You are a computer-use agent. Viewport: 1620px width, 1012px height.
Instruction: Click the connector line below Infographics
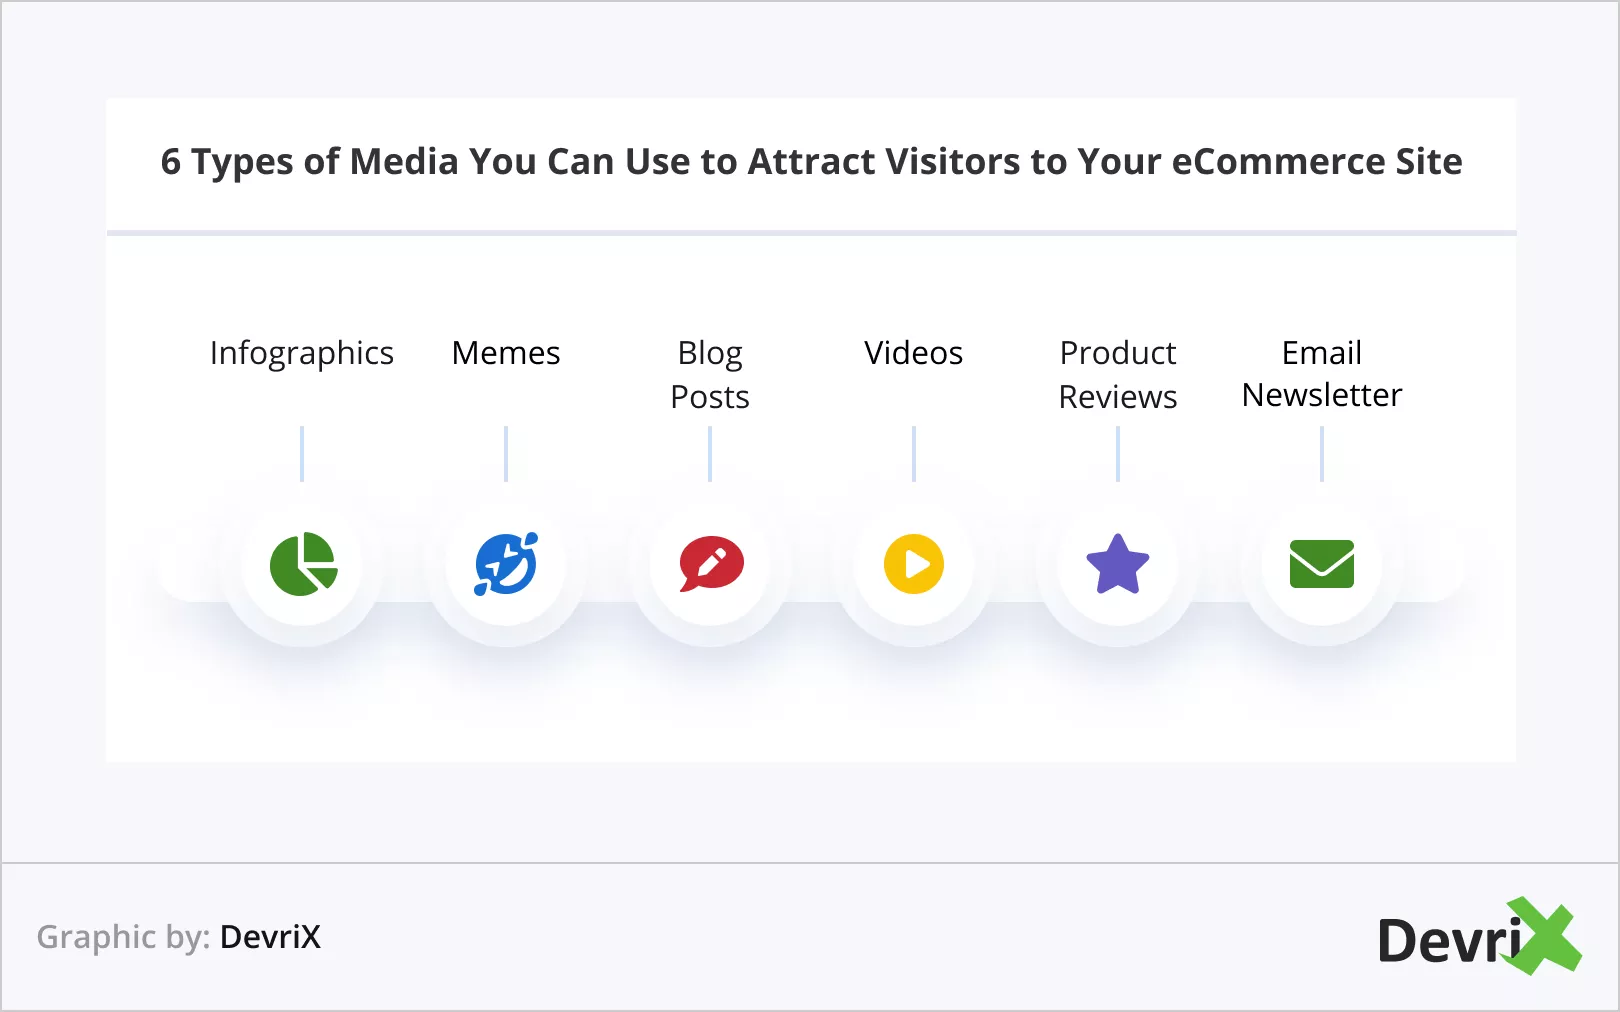click(302, 454)
